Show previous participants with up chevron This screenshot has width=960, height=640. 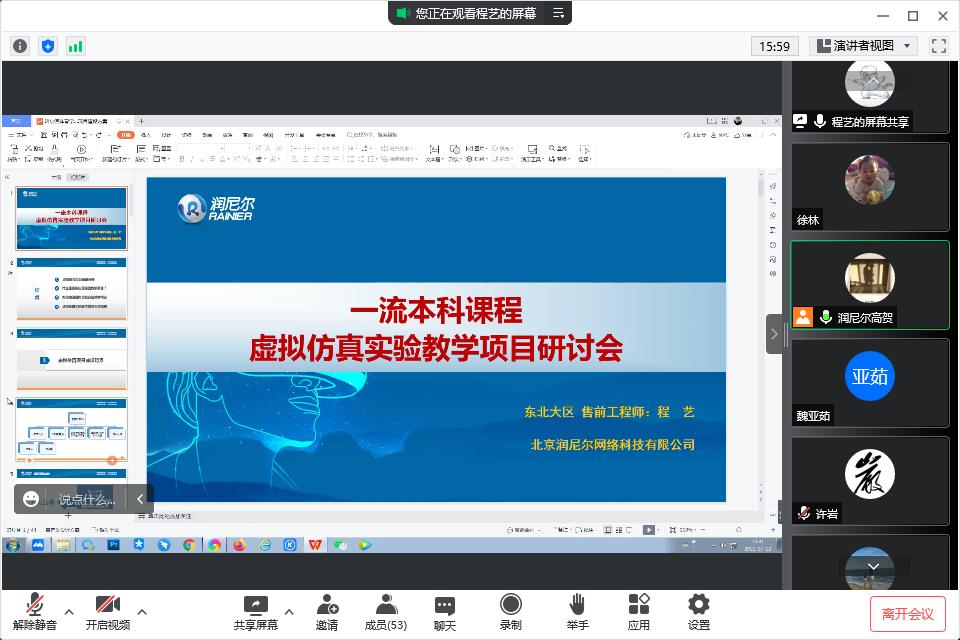click(x=872, y=80)
